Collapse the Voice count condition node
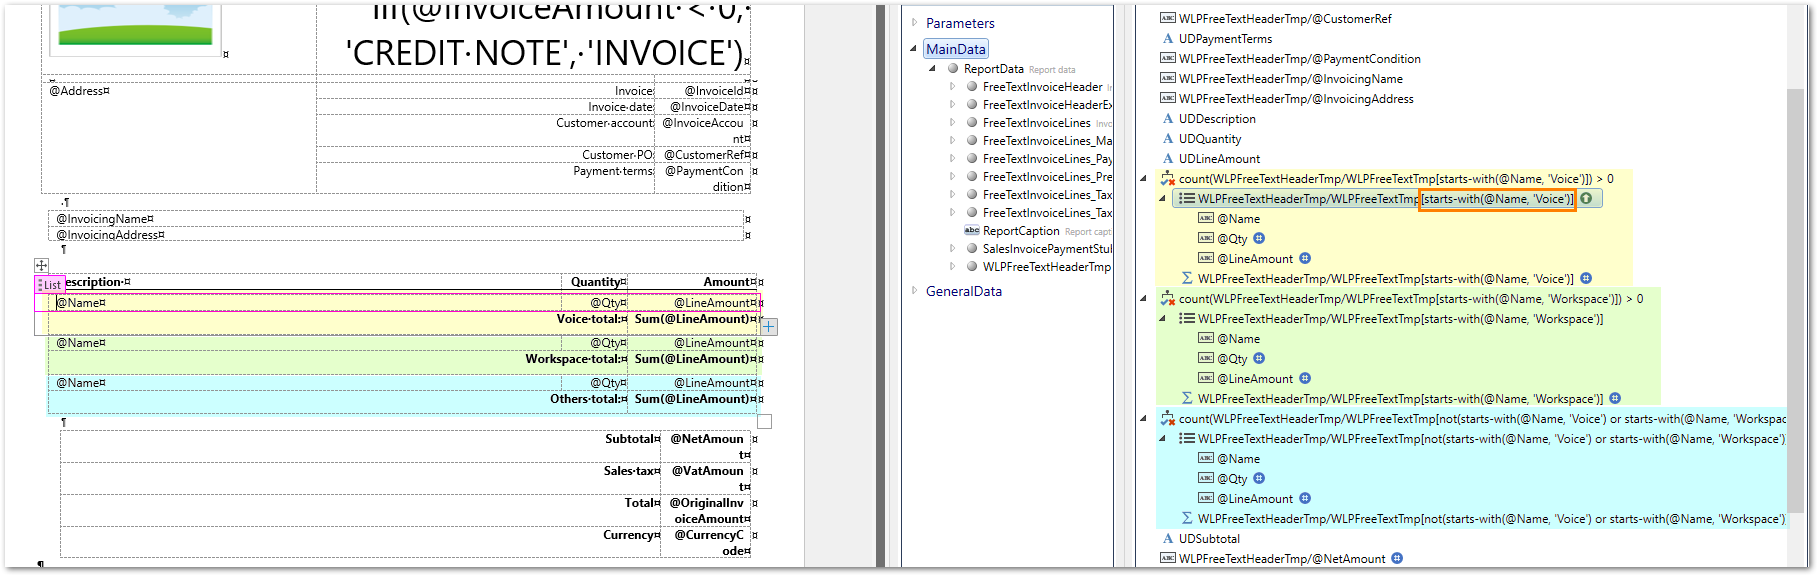The height and width of the screenshot is (576, 1818). pyautogui.click(x=1144, y=178)
